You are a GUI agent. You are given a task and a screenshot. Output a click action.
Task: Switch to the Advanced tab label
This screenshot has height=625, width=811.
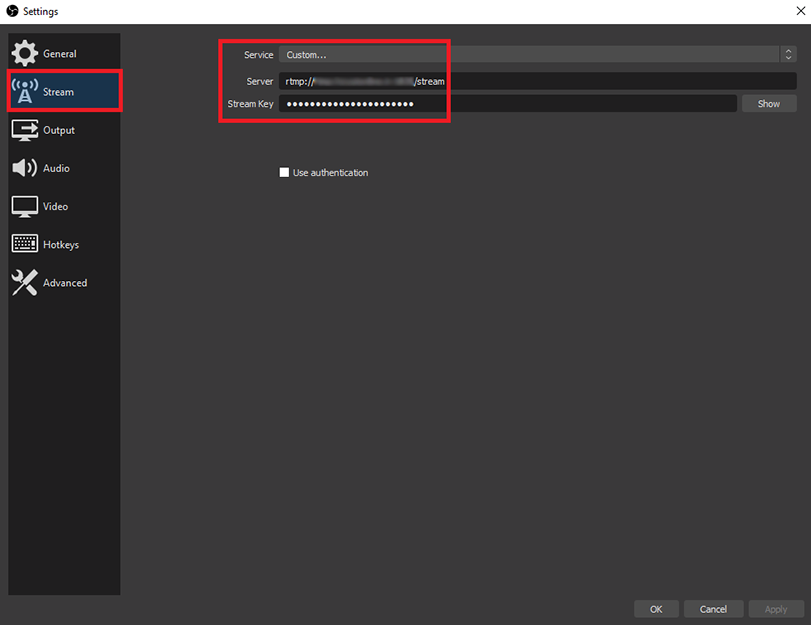(x=65, y=283)
